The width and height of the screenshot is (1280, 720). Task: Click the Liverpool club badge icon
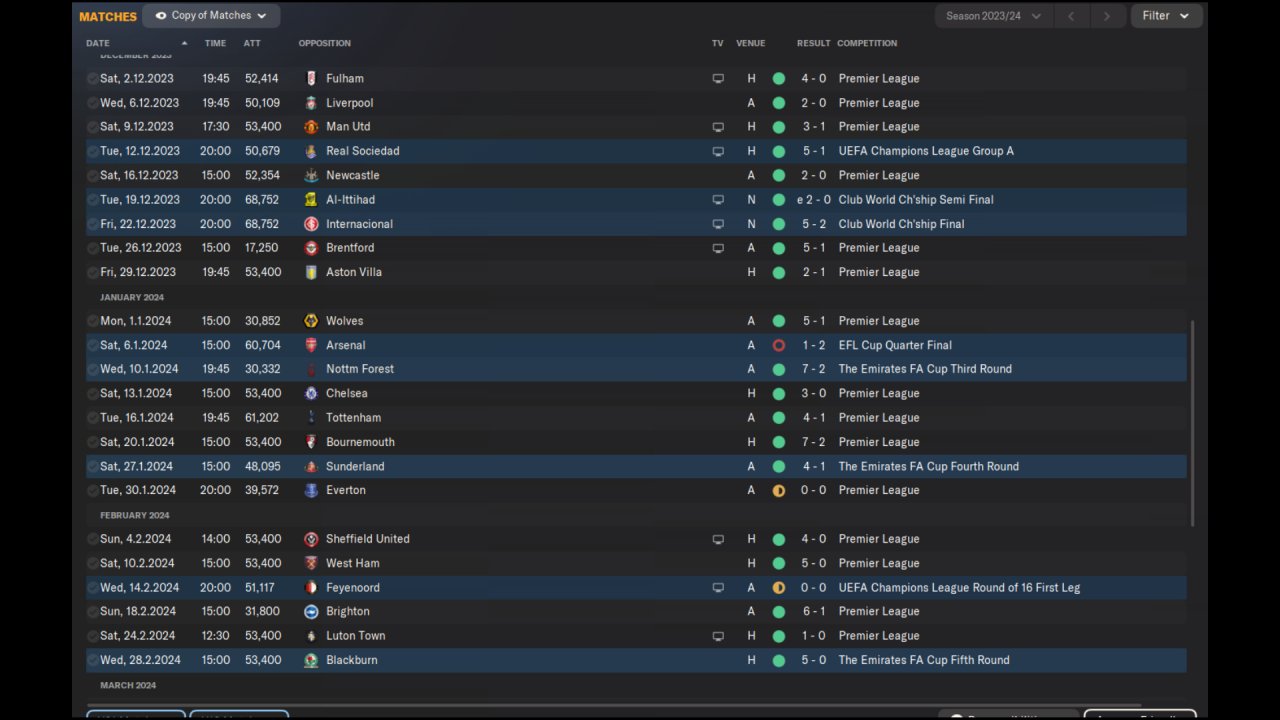(311, 103)
